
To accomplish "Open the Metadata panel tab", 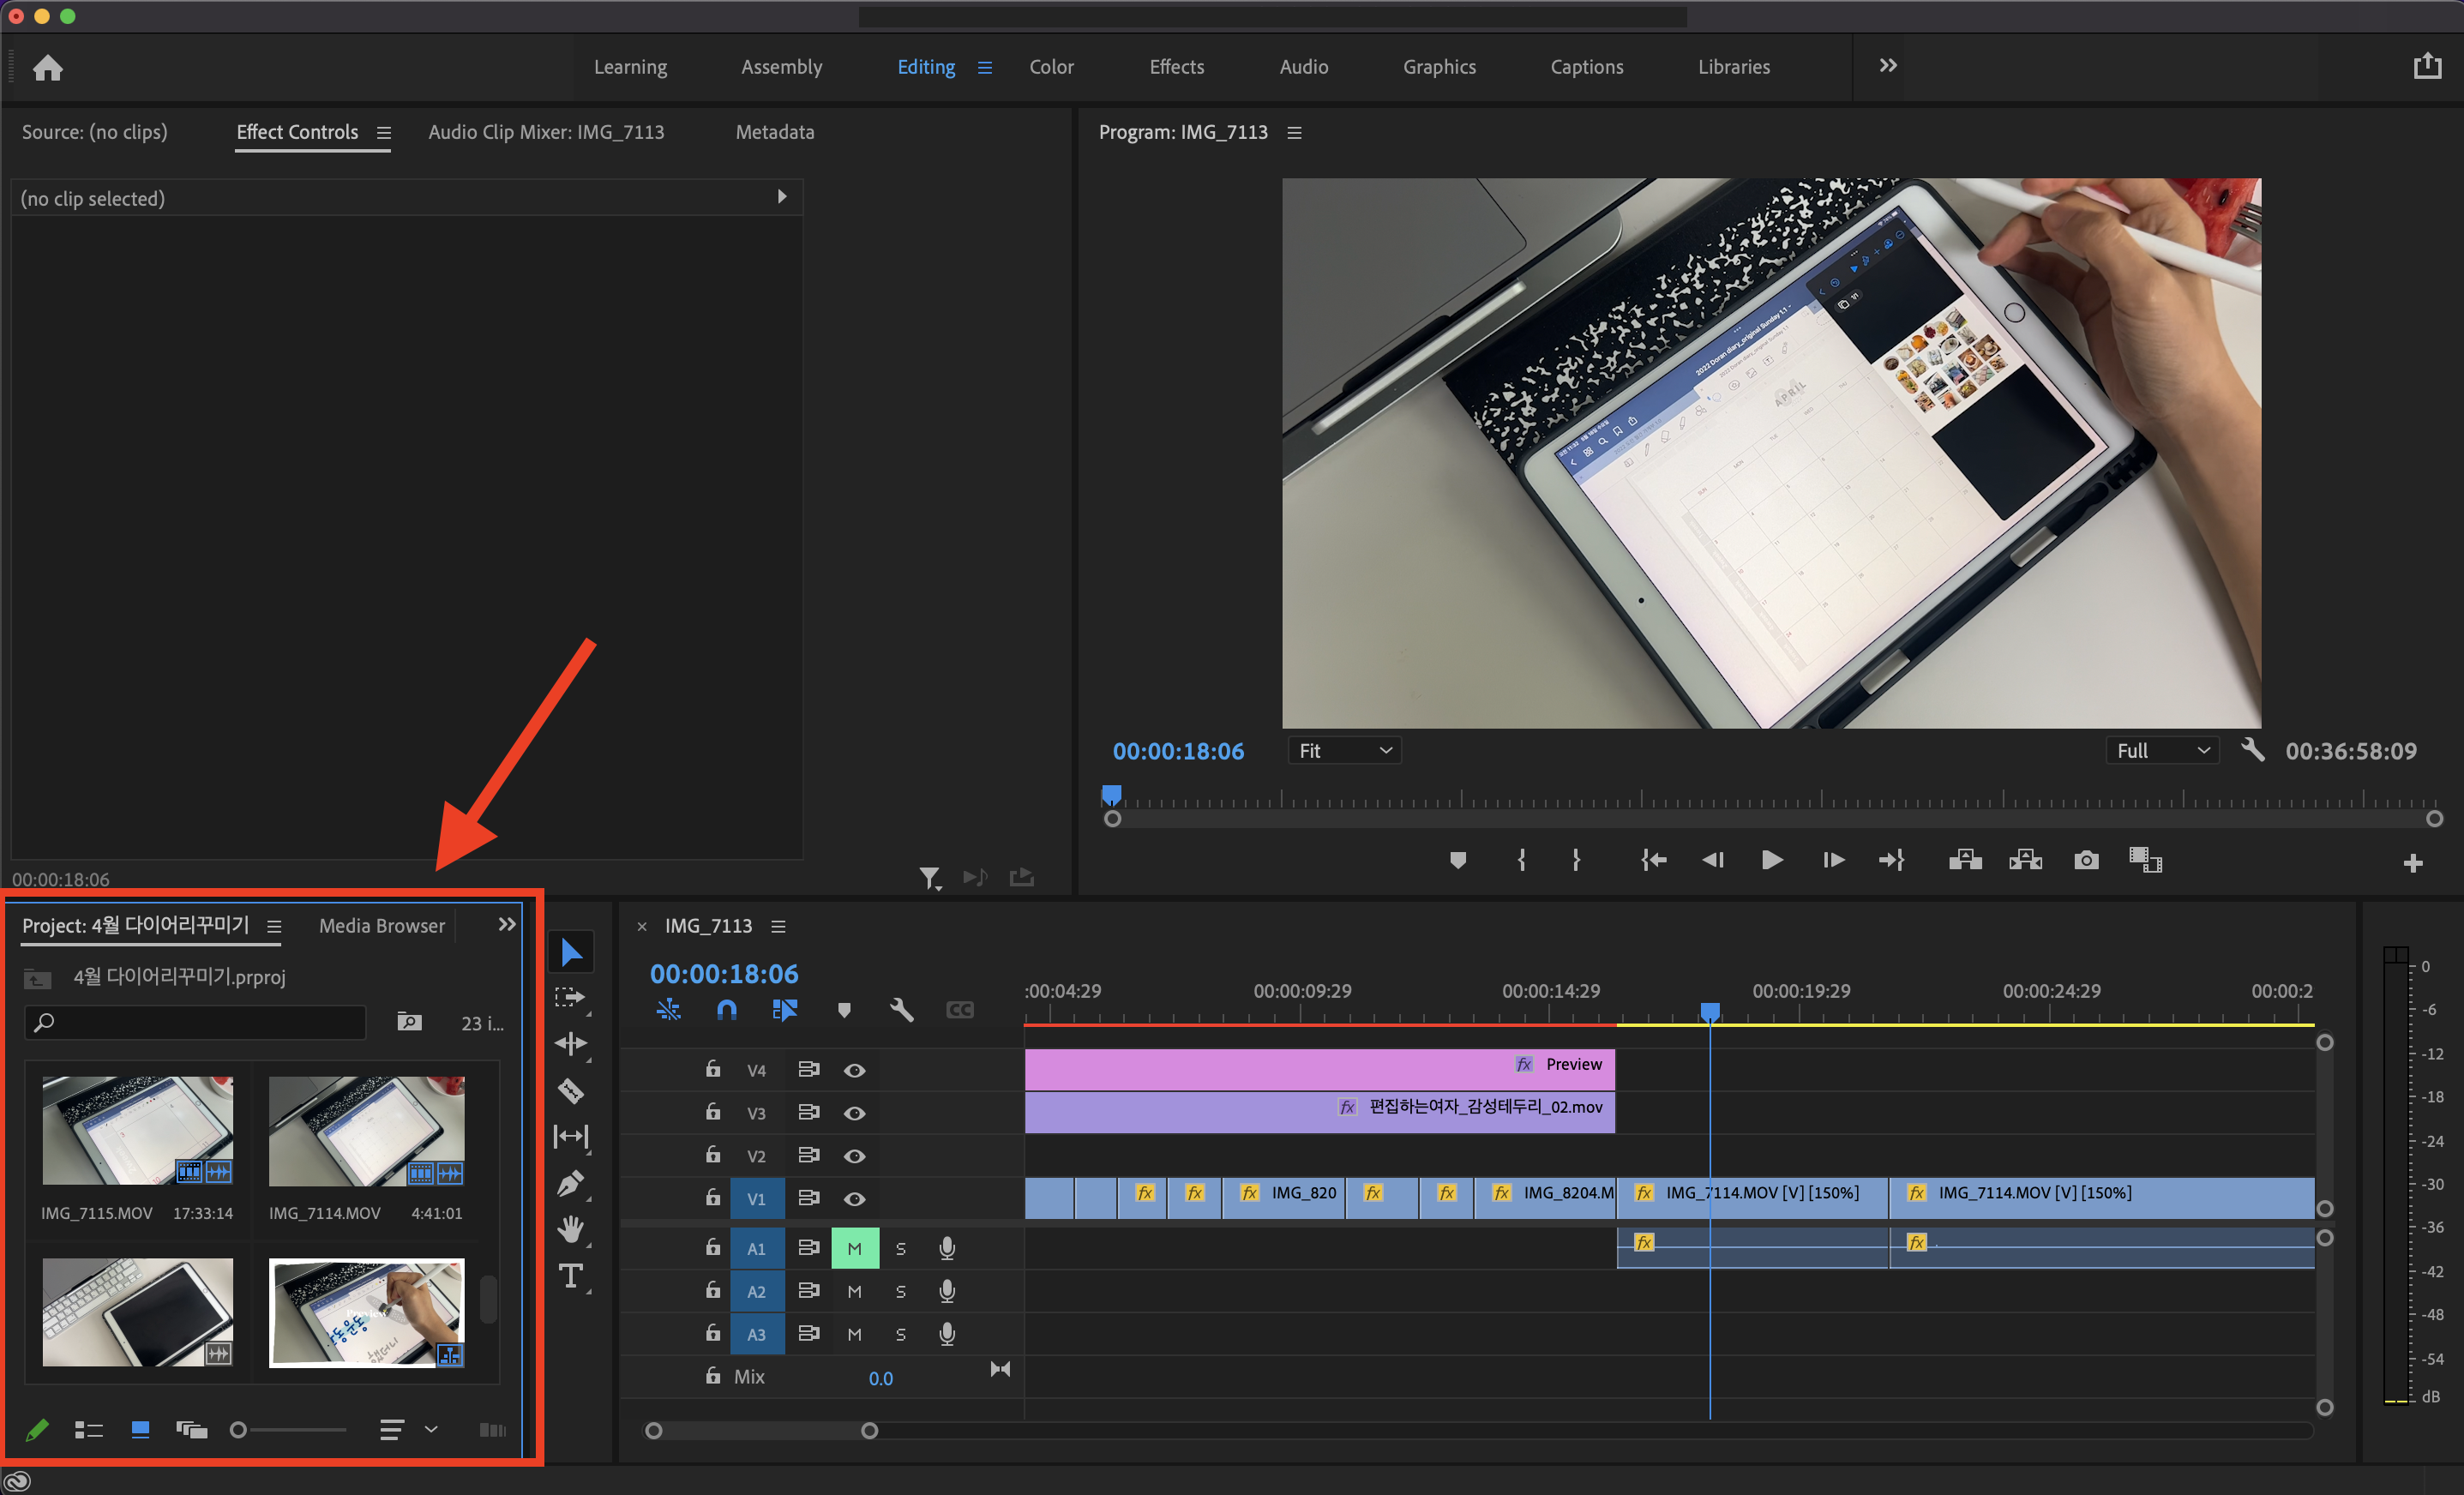I will click(774, 132).
